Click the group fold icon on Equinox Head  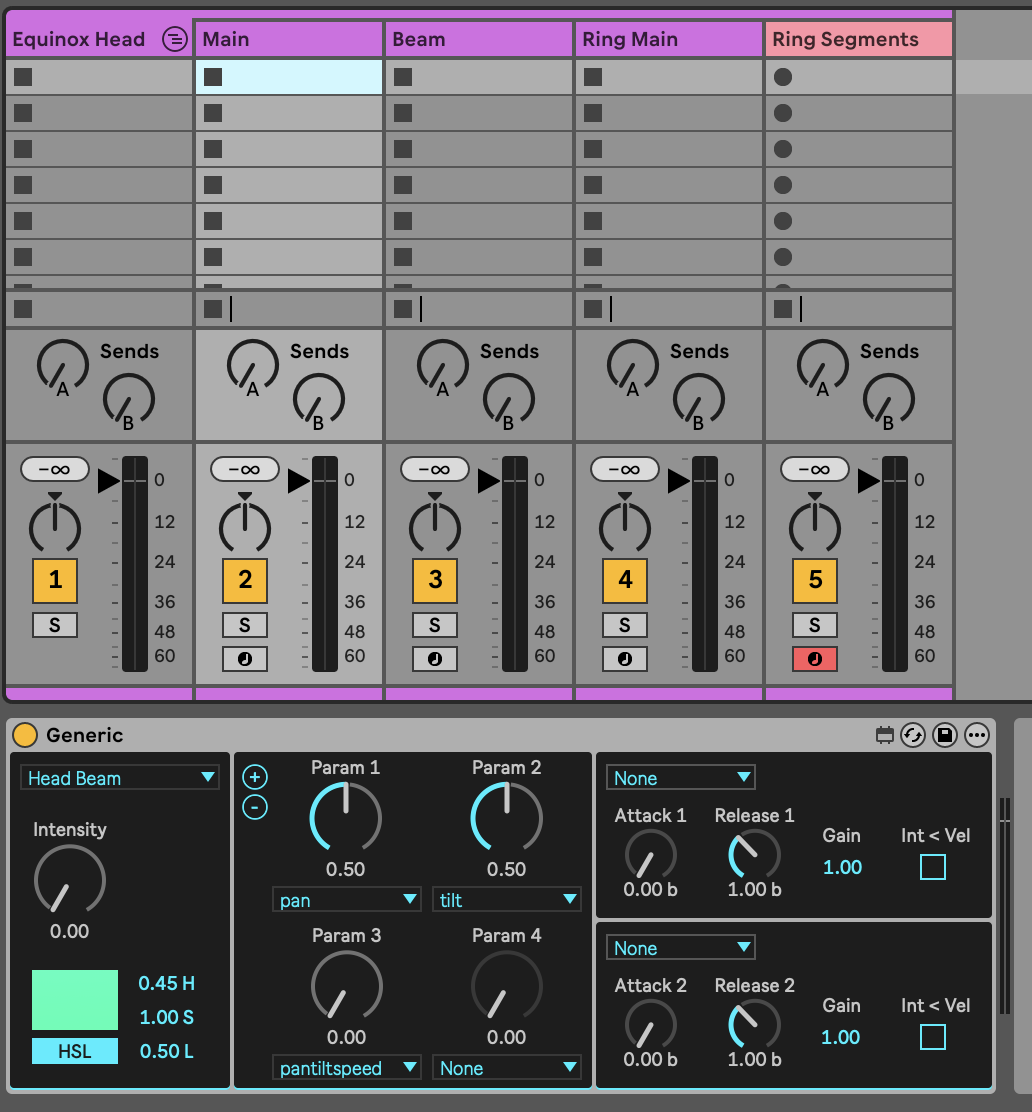(x=174, y=40)
